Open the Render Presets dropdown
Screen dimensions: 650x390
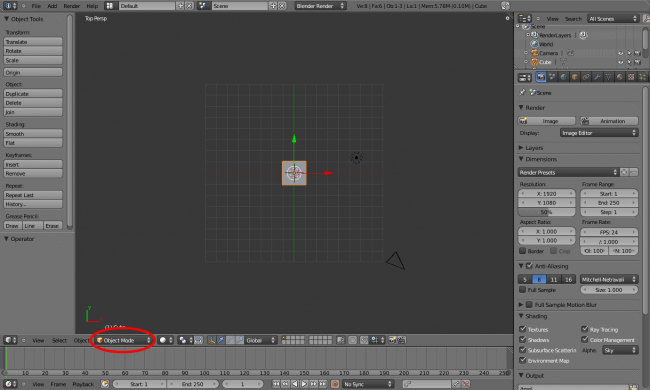(x=568, y=172)
